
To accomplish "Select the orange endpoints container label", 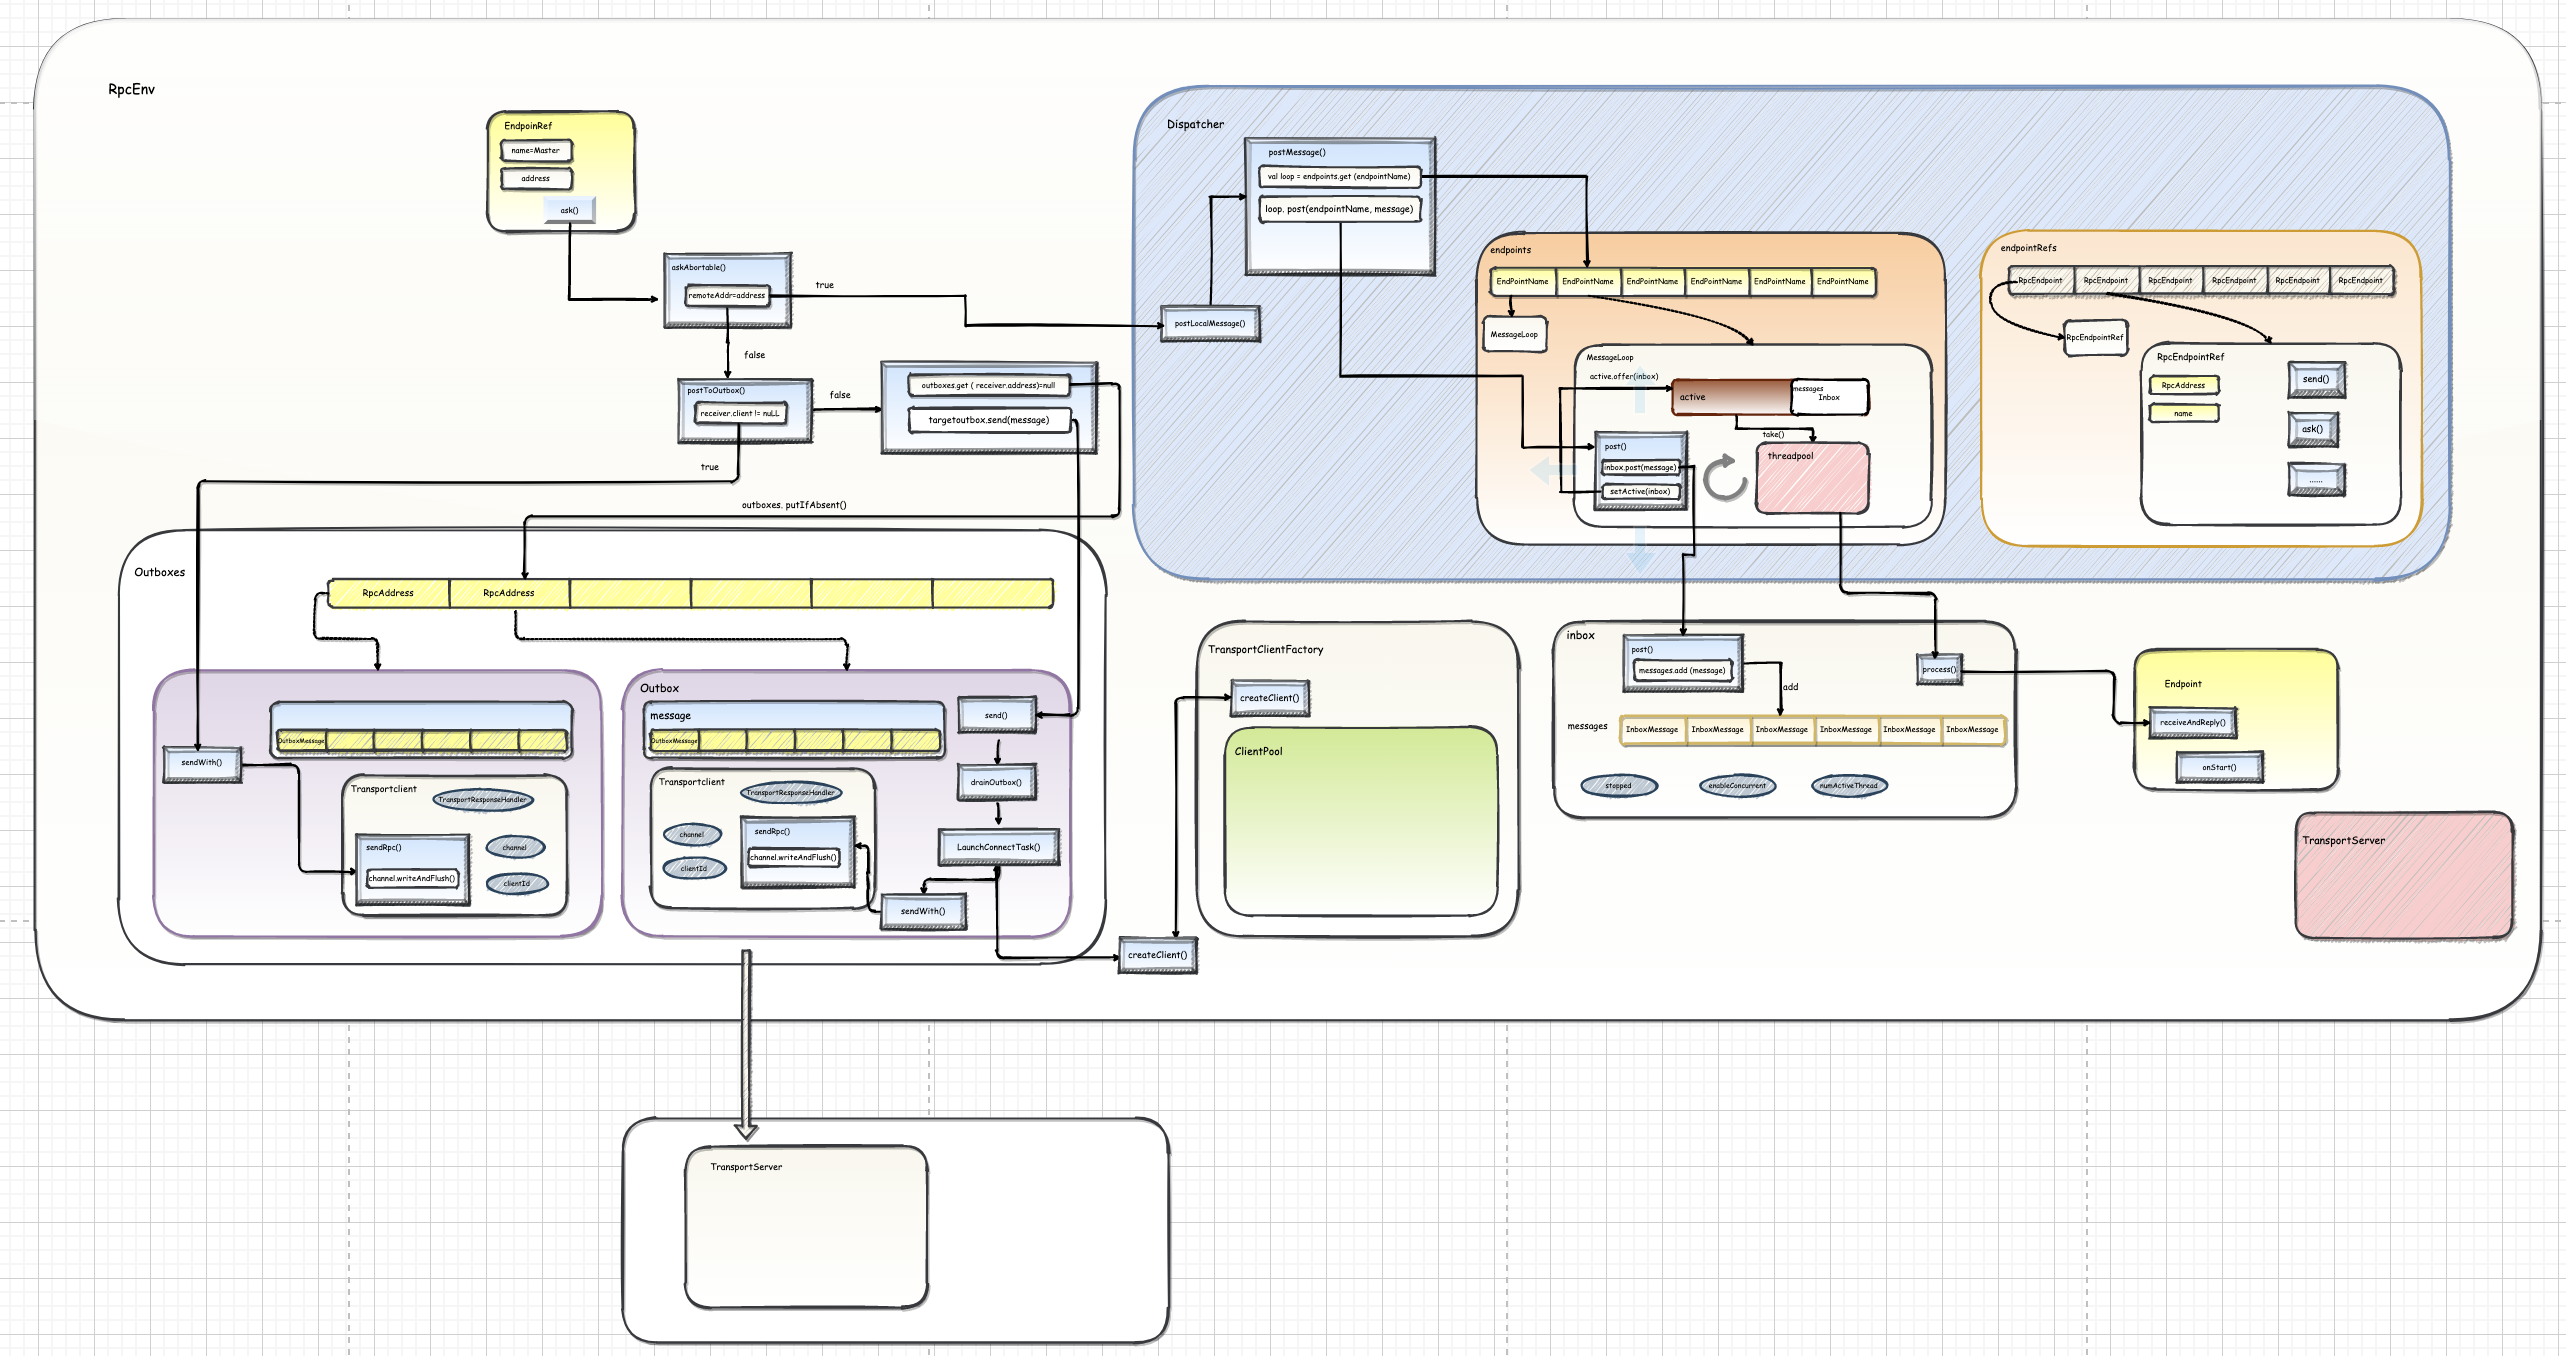I will (1510, 250).
